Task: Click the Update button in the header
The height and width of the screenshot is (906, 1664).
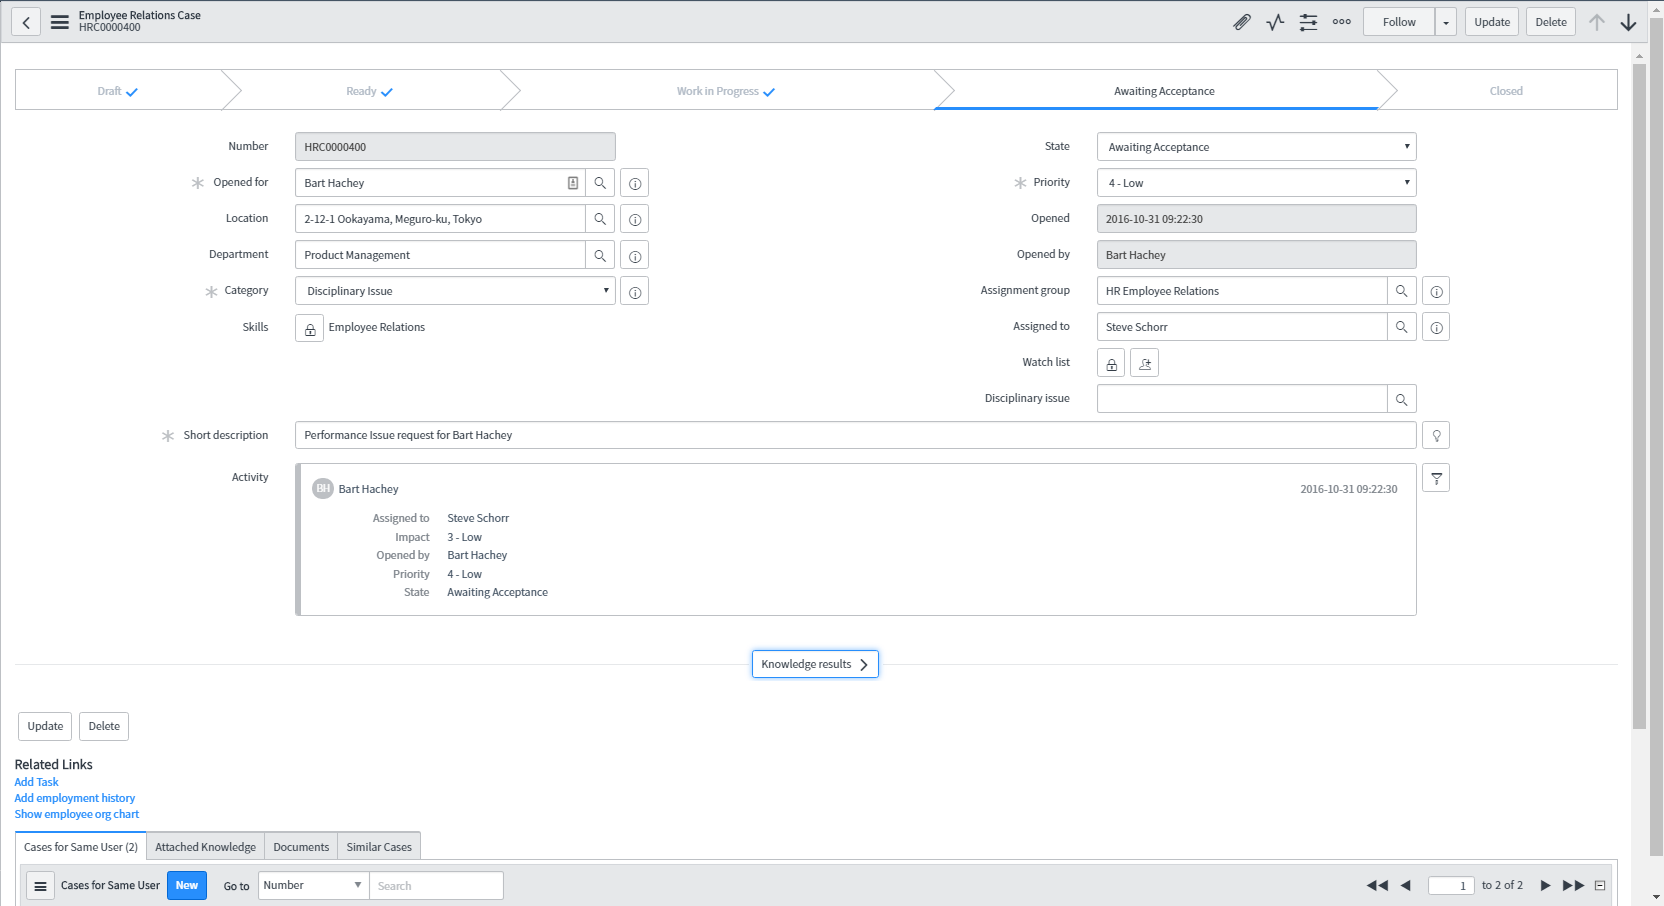Action: click(x=1492, y=22)
